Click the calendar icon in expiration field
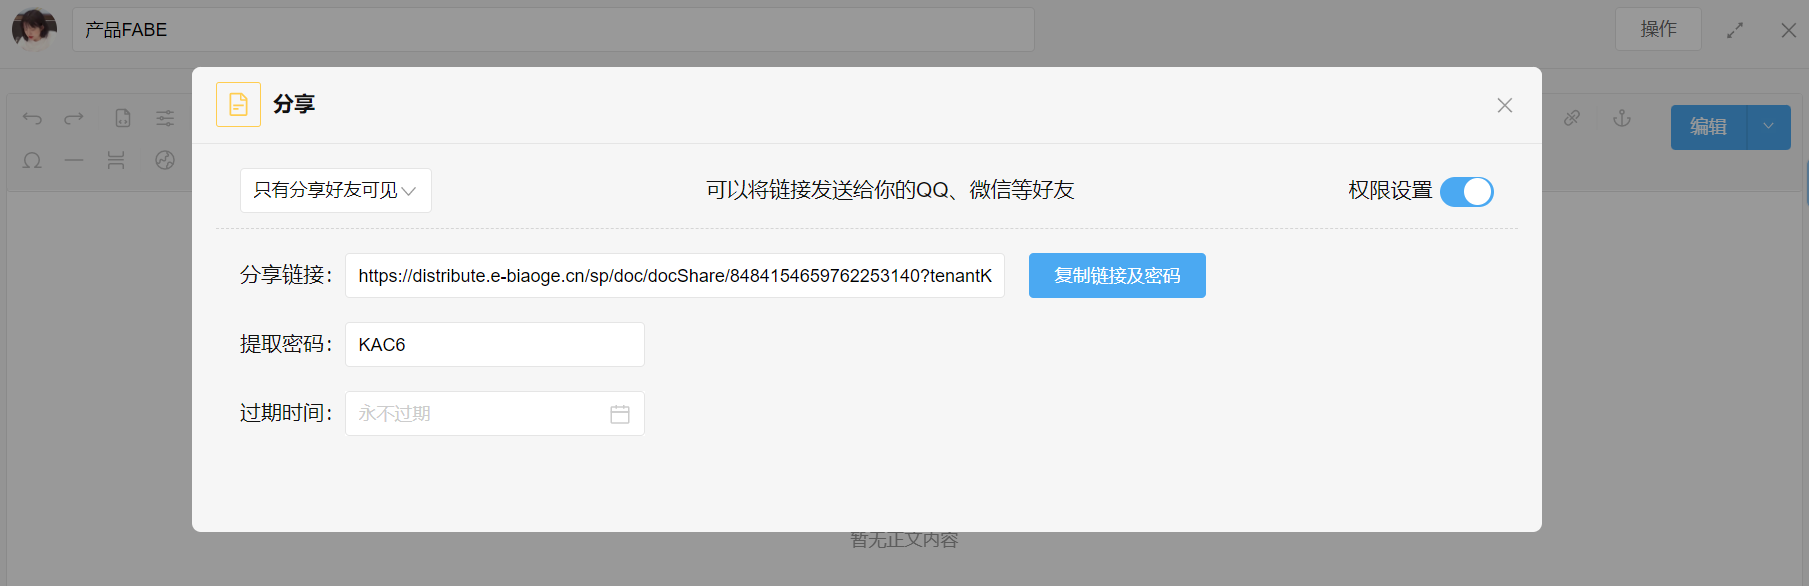The height and width of the screenshot is (586, 1809). tap(620, 414)
